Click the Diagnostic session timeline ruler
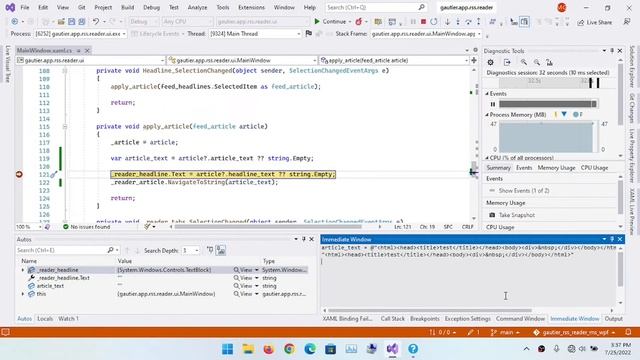The width and height of the screenshot is (640, 360). coord(550,83)
